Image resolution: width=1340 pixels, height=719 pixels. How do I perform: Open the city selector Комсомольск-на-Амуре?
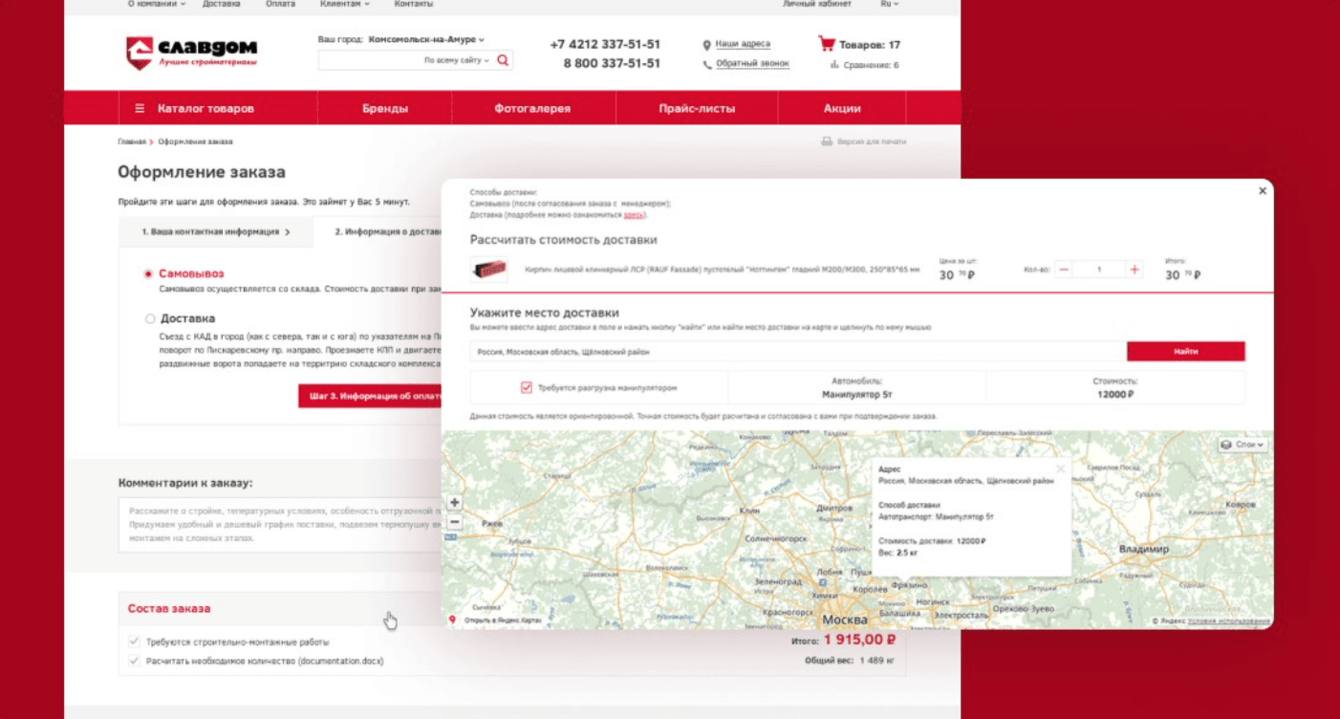[x=426, y=40]
